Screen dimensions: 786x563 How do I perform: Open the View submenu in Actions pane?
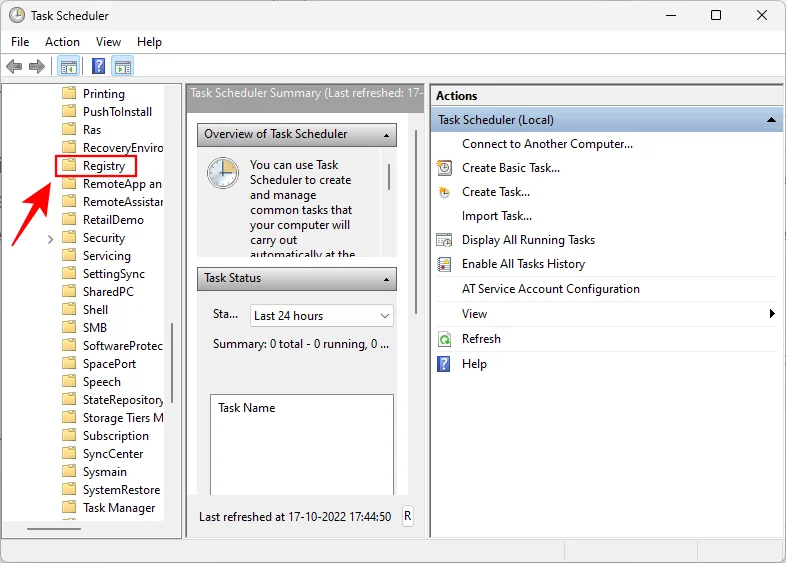click(x=771, y=314)
